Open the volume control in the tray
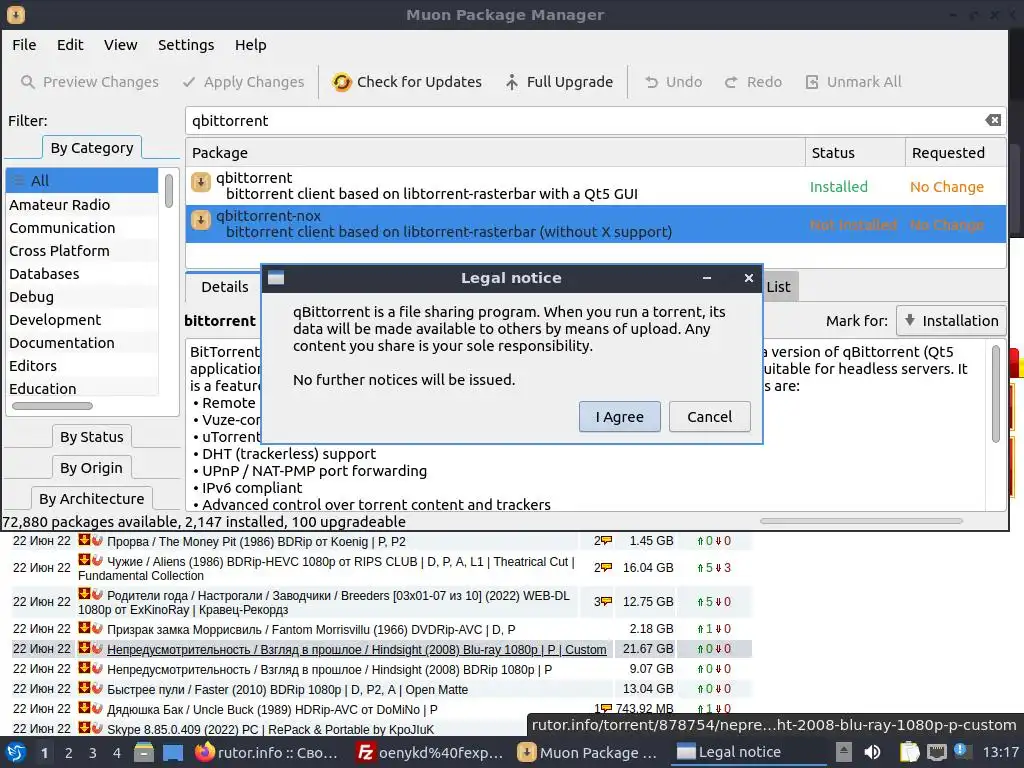 (872, 752)
